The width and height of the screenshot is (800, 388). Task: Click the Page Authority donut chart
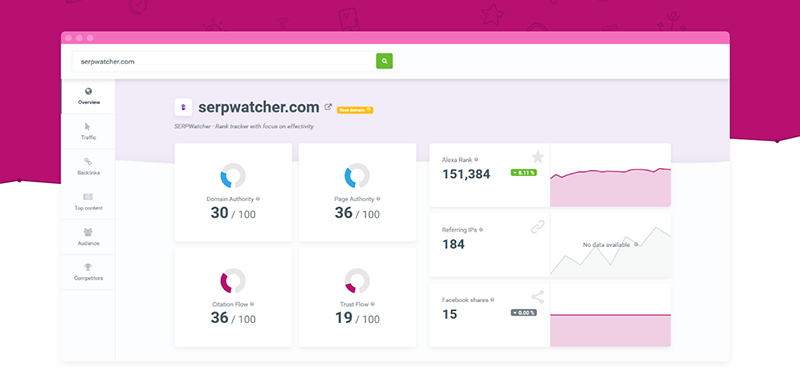tap(357, 176)
